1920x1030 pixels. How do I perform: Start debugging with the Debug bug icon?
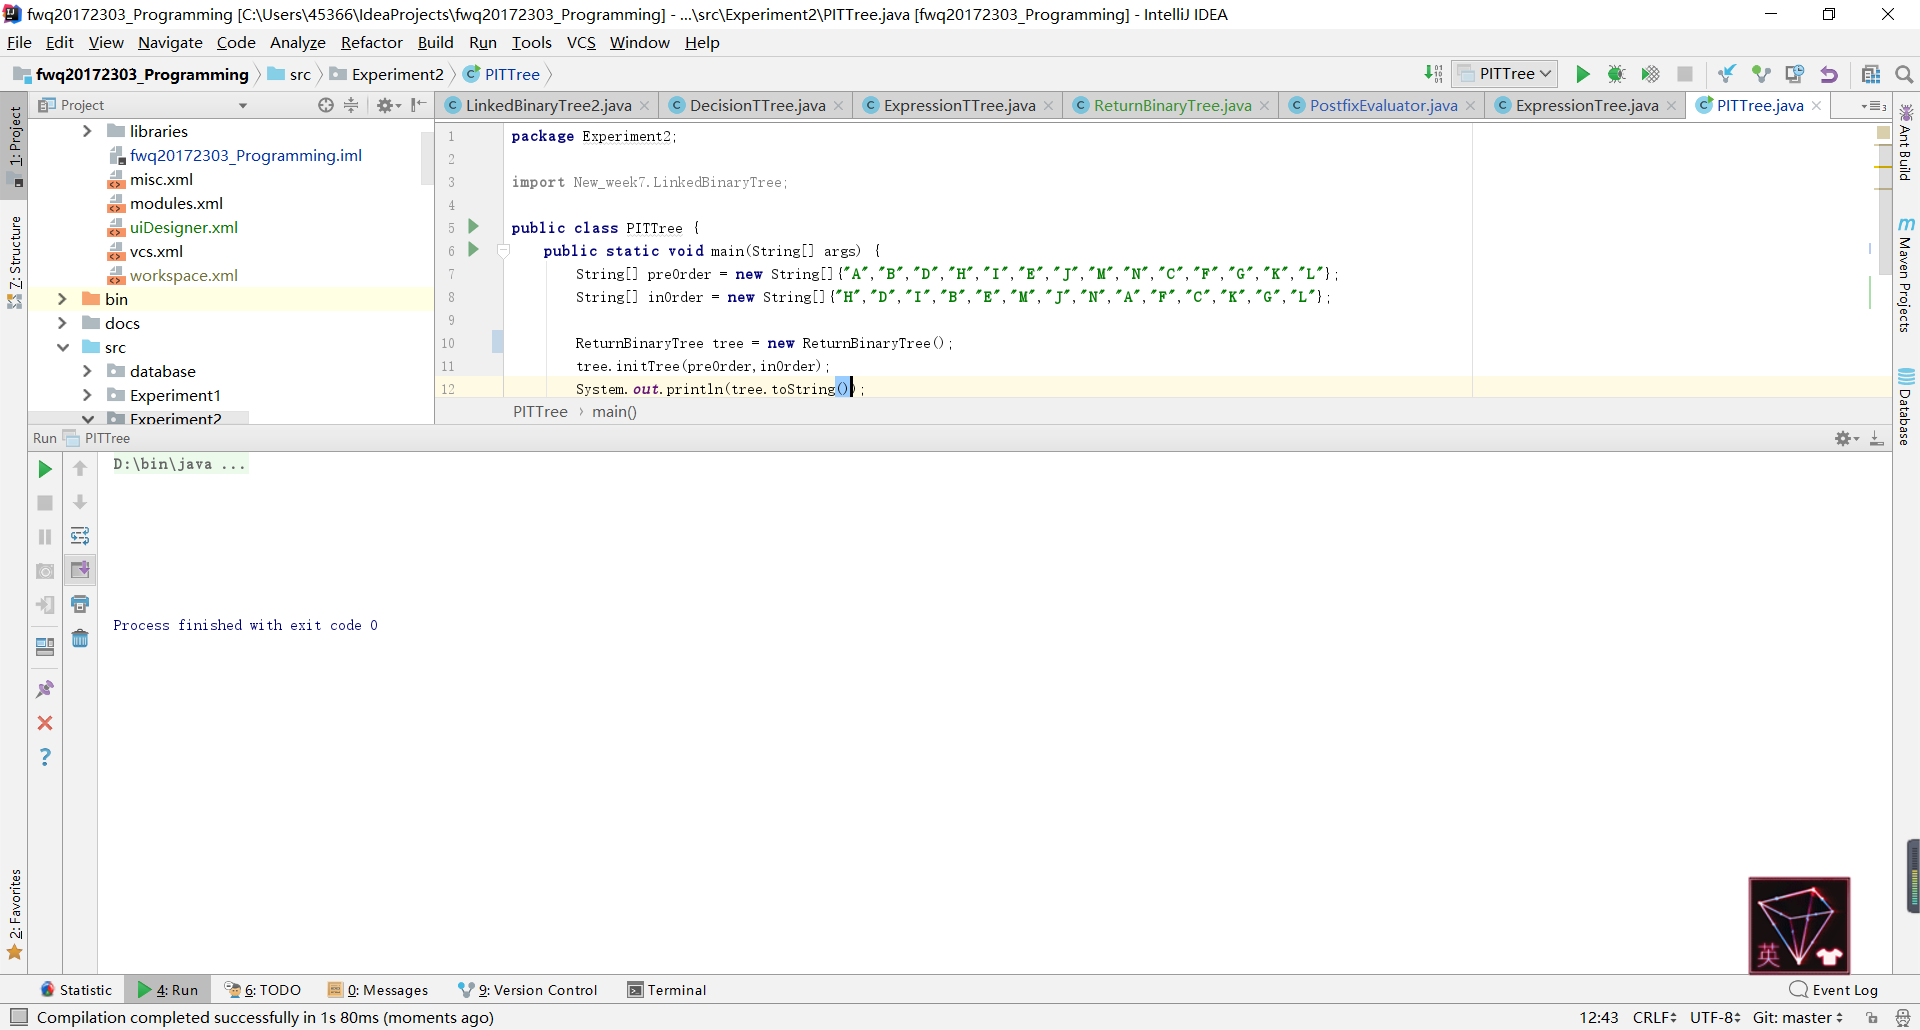pos(1616,74)
